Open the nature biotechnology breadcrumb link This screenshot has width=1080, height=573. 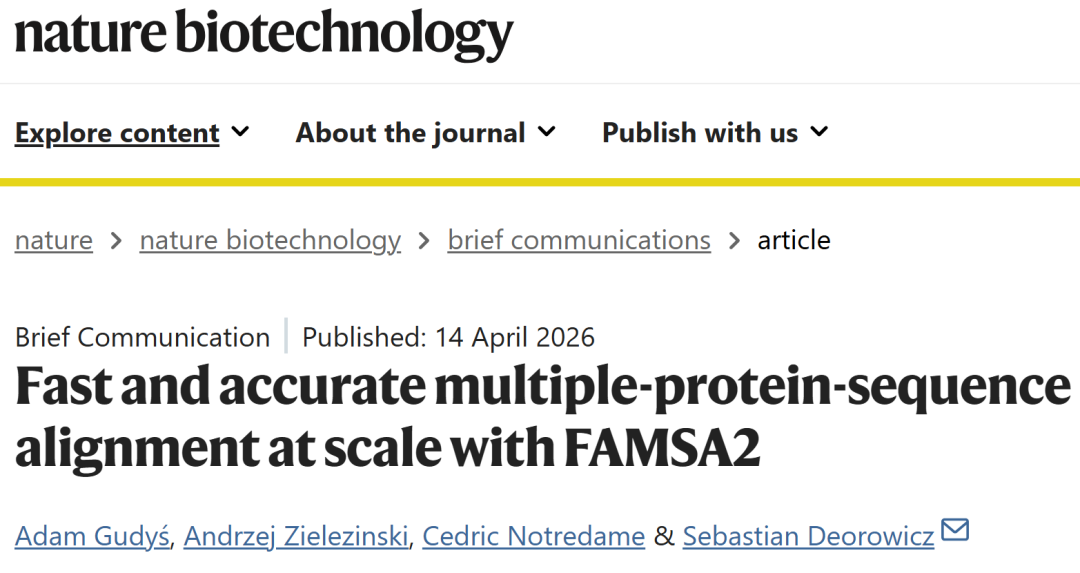point(270,241)
